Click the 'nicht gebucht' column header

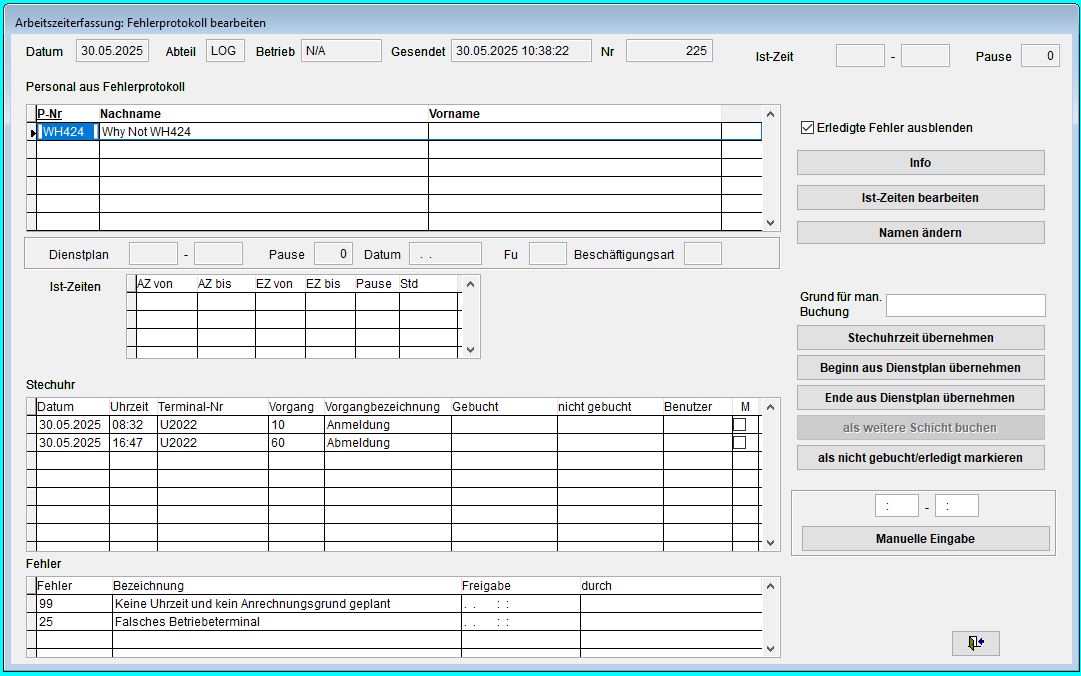pos(610,407)
